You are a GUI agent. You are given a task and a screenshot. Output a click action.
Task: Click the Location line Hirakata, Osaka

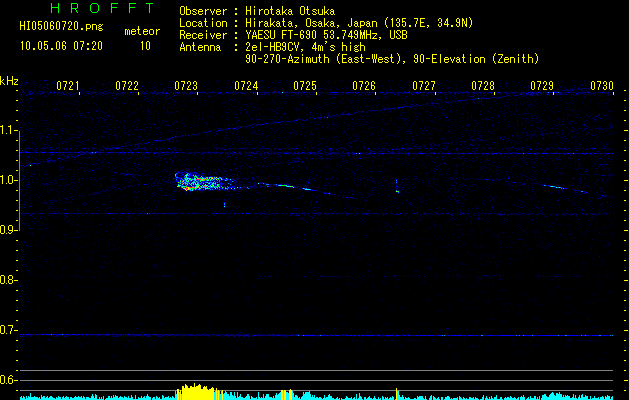point(326,23)
